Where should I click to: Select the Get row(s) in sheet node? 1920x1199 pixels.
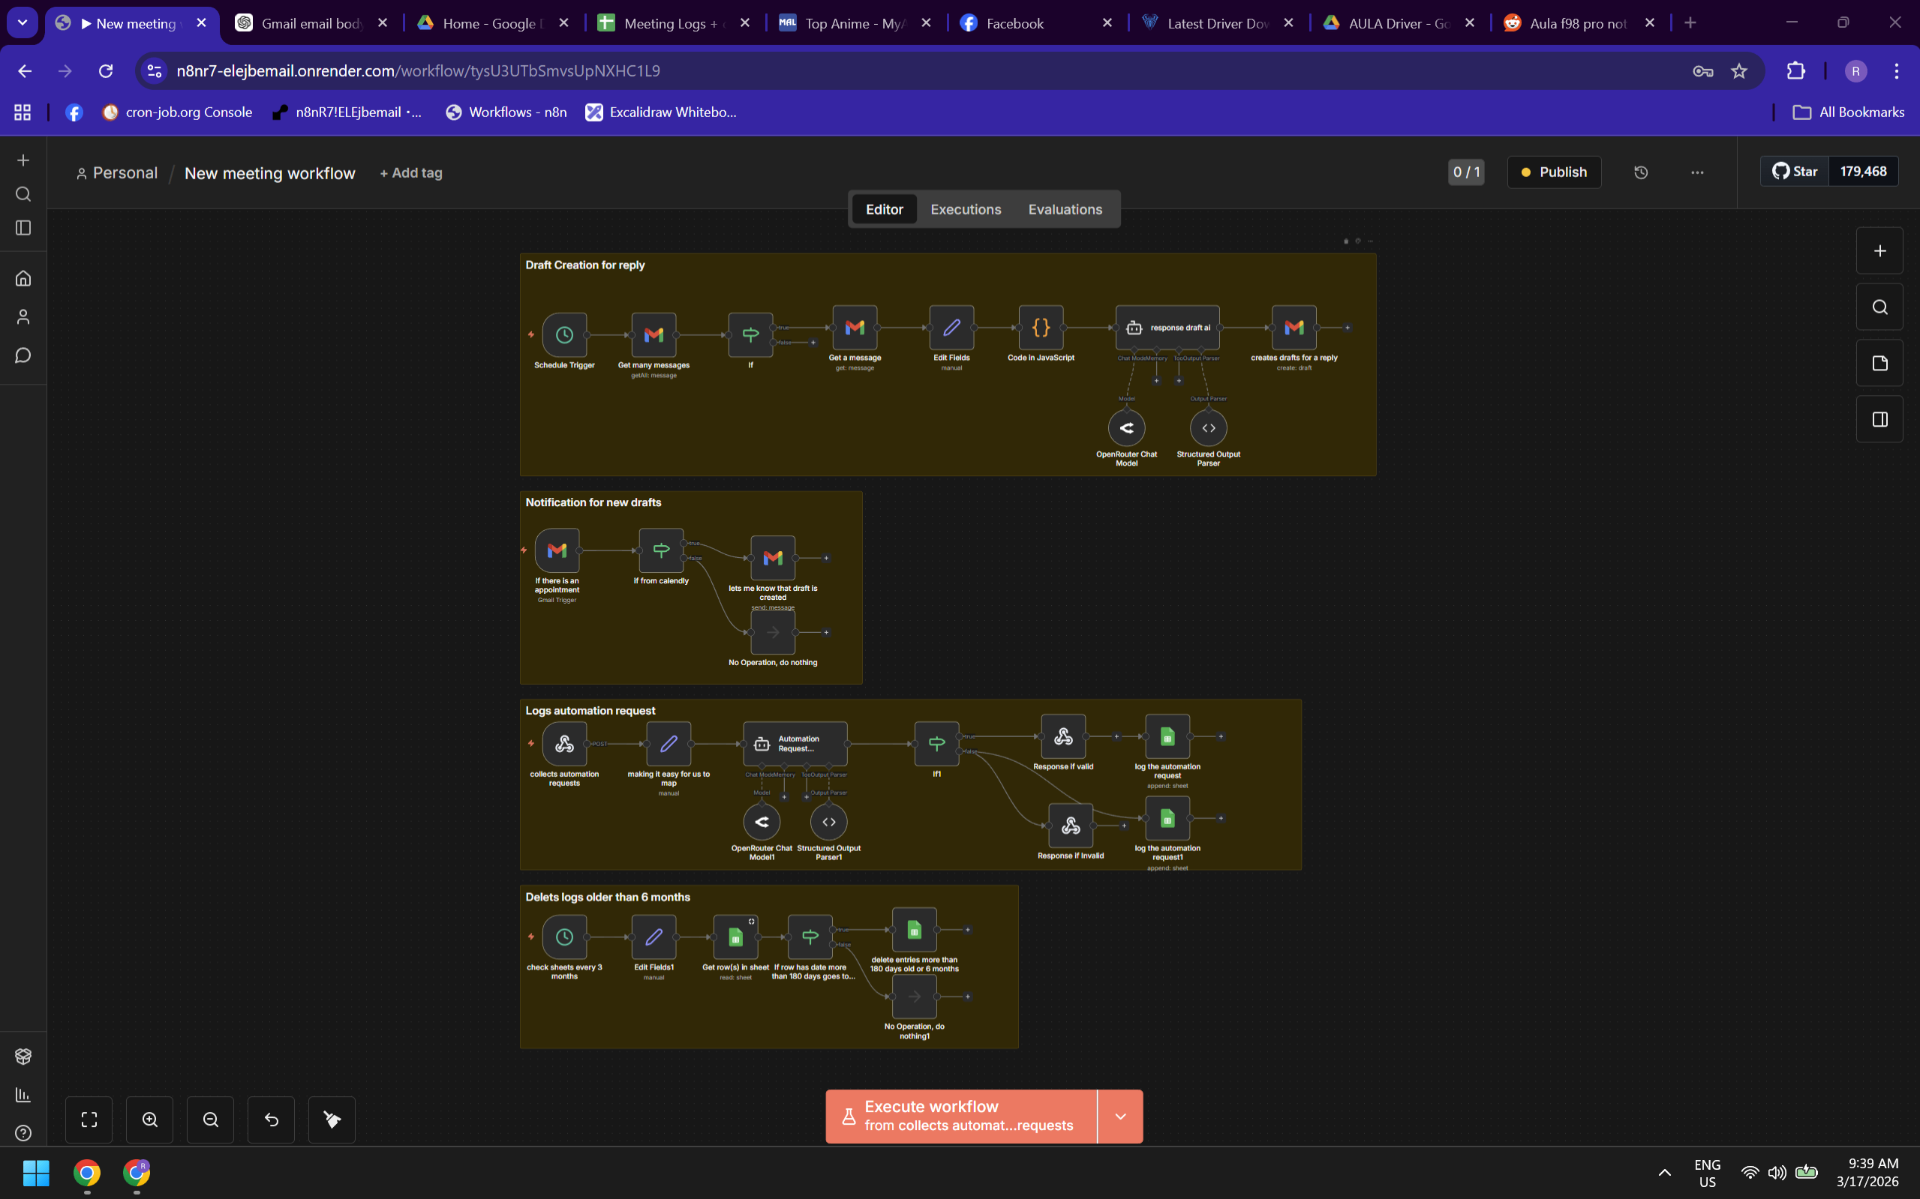[x=735, y=937]
